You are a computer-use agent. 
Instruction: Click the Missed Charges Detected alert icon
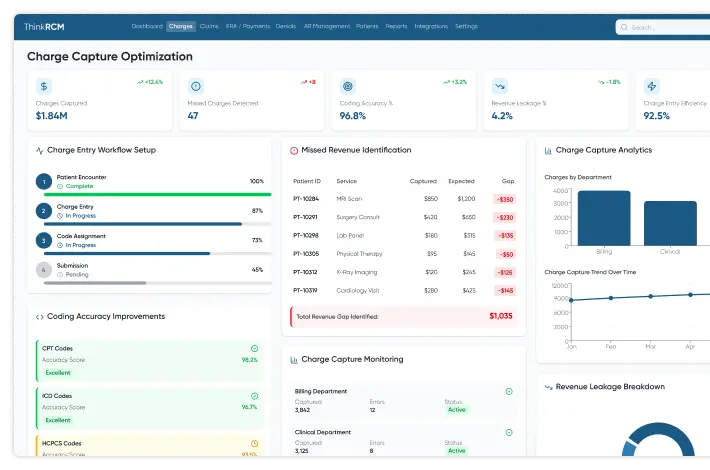click(196, 86)
